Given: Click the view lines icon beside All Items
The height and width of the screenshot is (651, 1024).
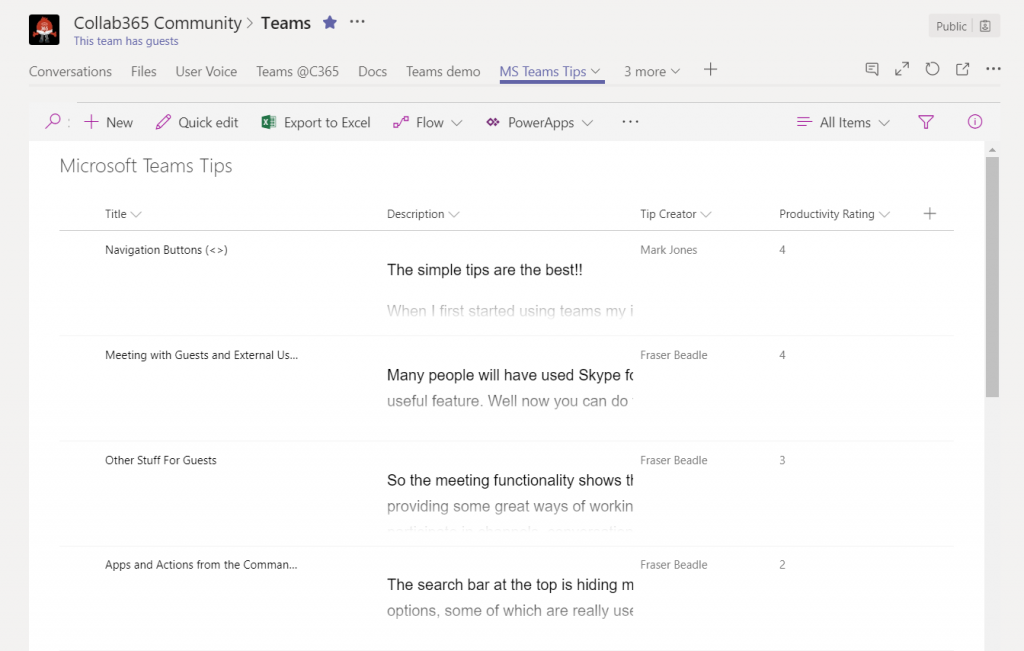Looking at the screenshot, I should 804,122.
